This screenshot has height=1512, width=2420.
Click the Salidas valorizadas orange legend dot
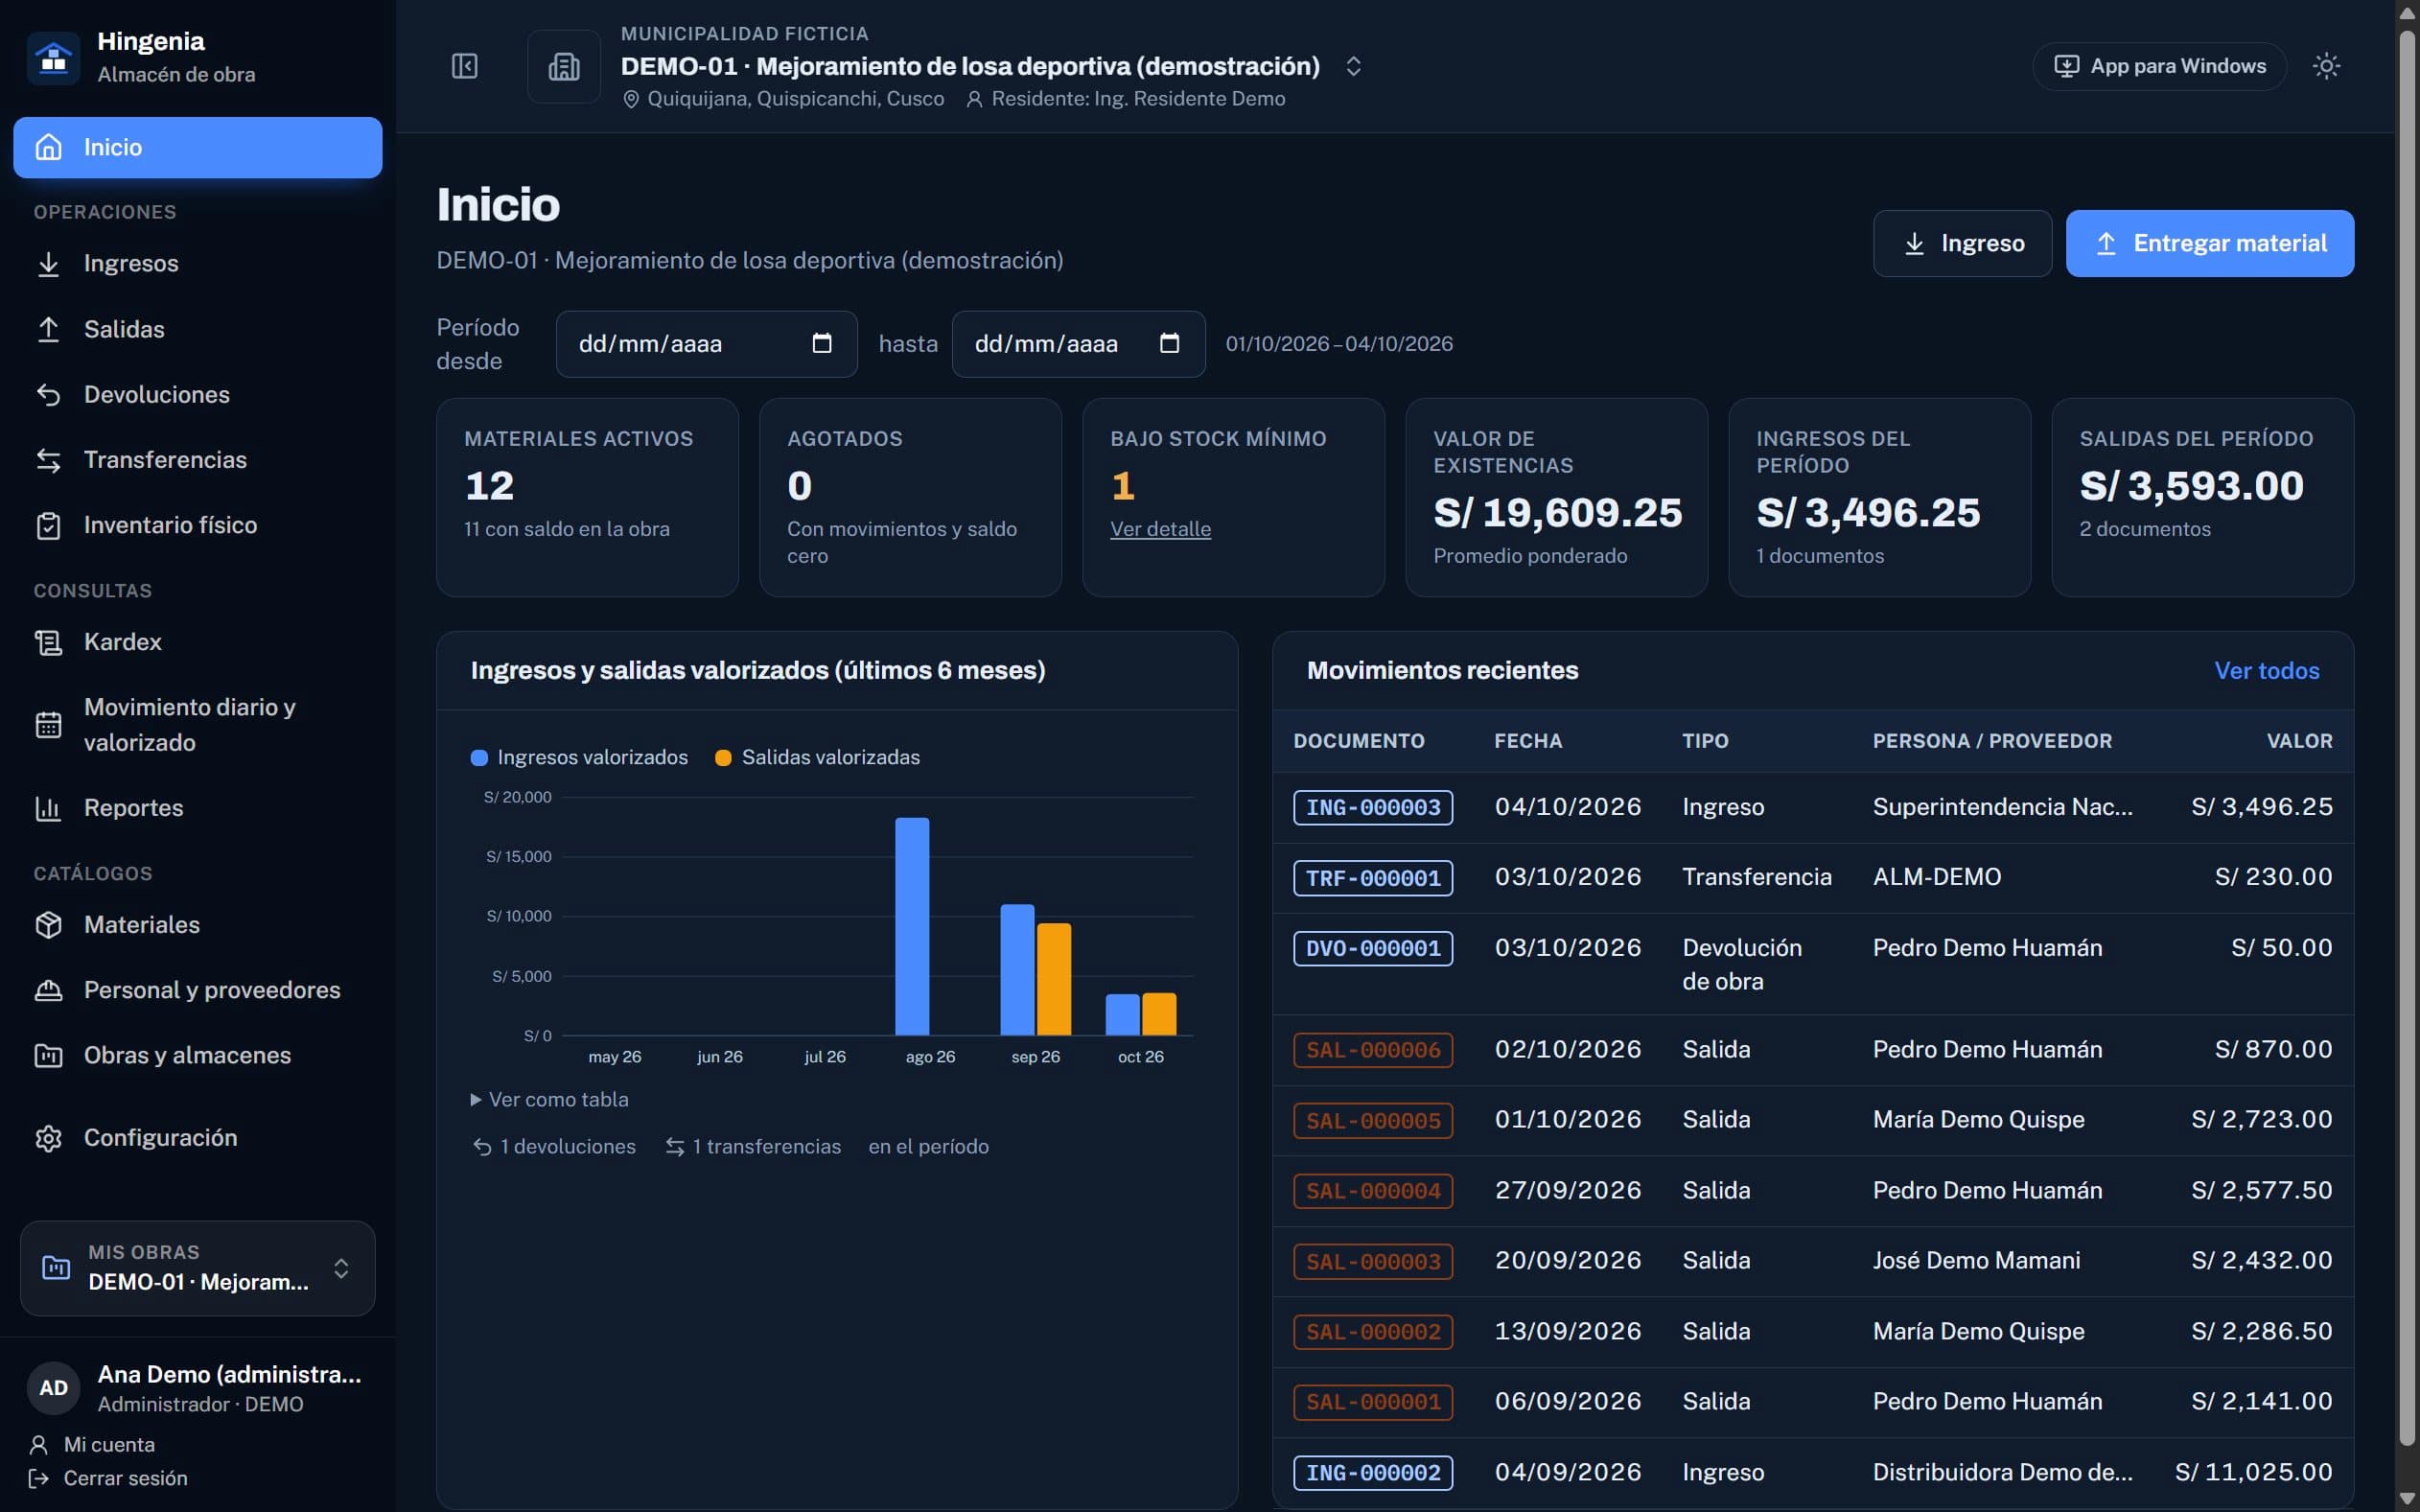[x=723, y=758]
